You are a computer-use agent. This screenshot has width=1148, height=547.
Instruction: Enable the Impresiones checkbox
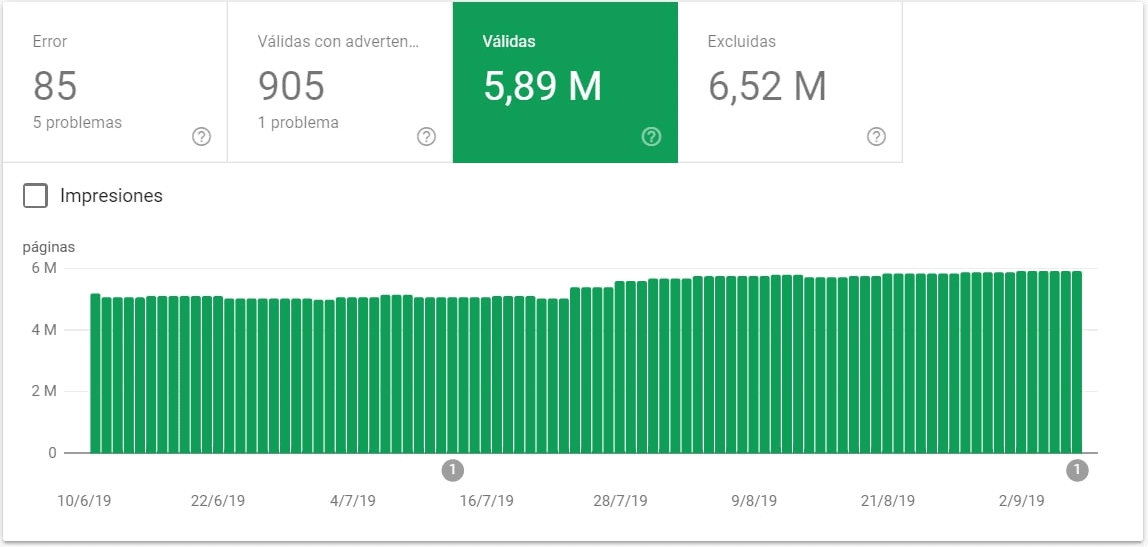tap(36, 196)
